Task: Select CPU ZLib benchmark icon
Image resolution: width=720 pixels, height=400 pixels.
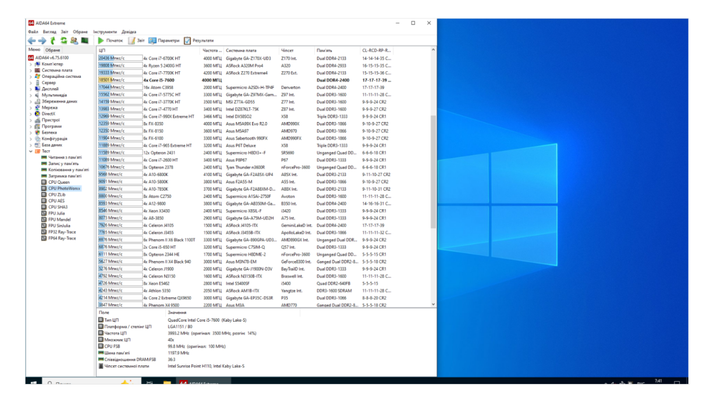Action: (44, 195)
